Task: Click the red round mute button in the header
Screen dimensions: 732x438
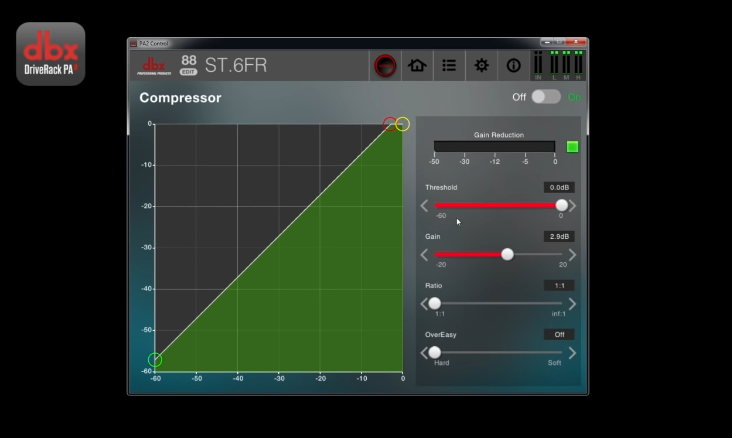Action: coord(385,66)
